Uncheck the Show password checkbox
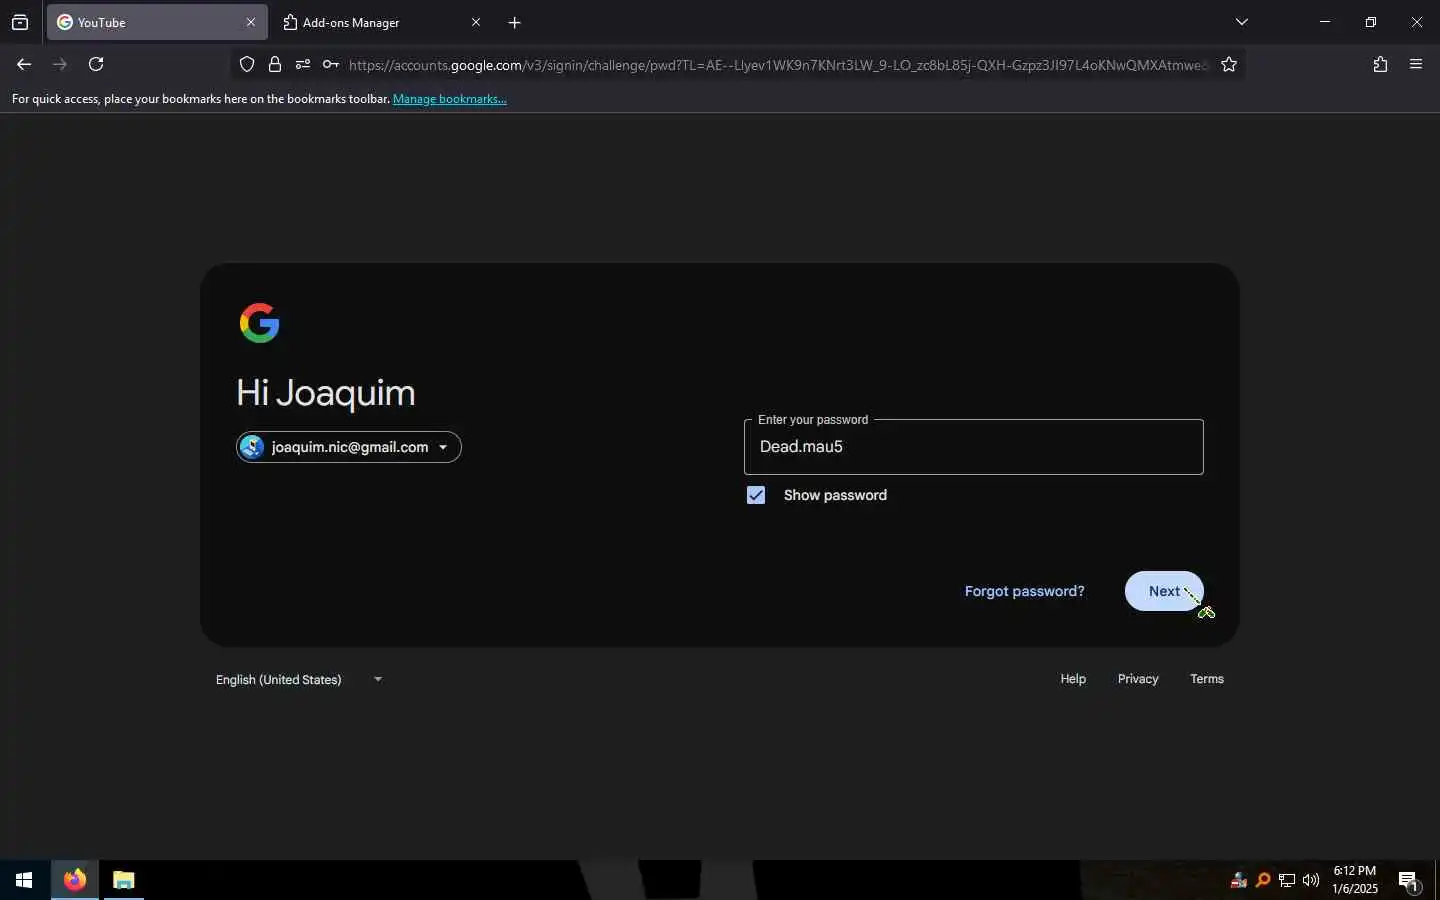1440x900 pixels. pyautogui.click(x=756, y=495)
